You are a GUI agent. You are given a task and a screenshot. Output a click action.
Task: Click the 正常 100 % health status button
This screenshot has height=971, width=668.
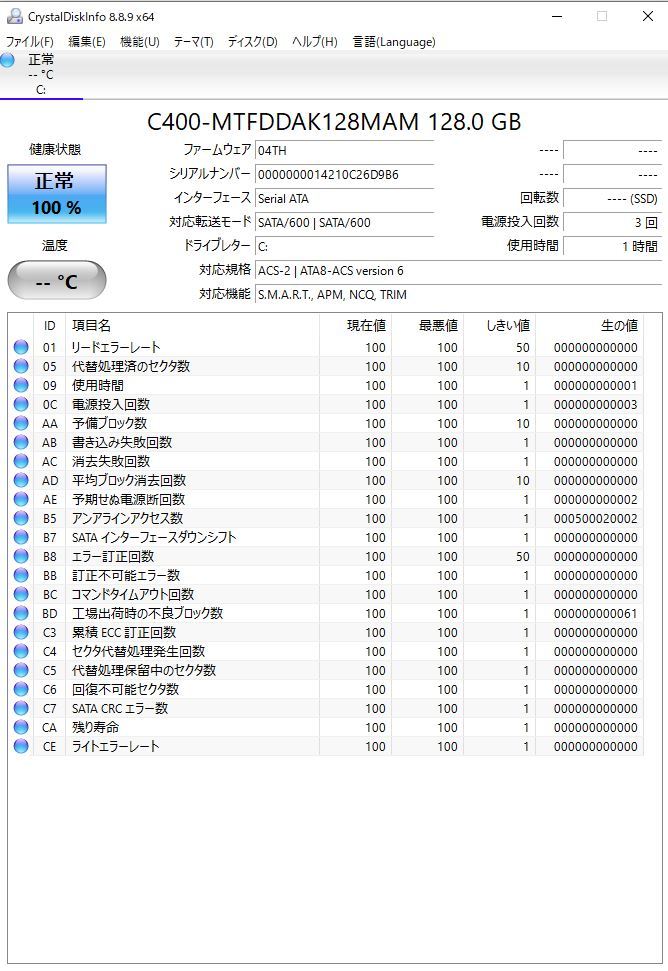pyautogui.click(x=57, y=194)
